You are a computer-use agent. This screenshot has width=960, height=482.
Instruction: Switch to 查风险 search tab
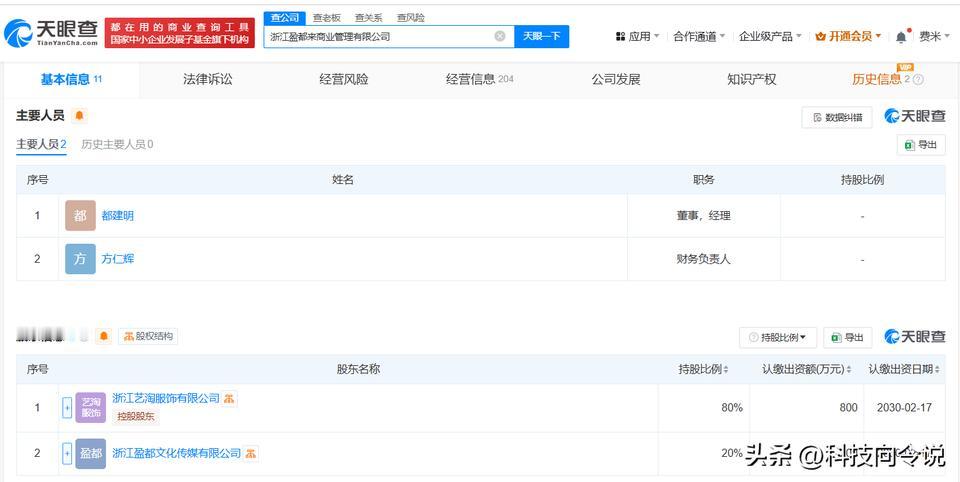[x=410, y=18]
